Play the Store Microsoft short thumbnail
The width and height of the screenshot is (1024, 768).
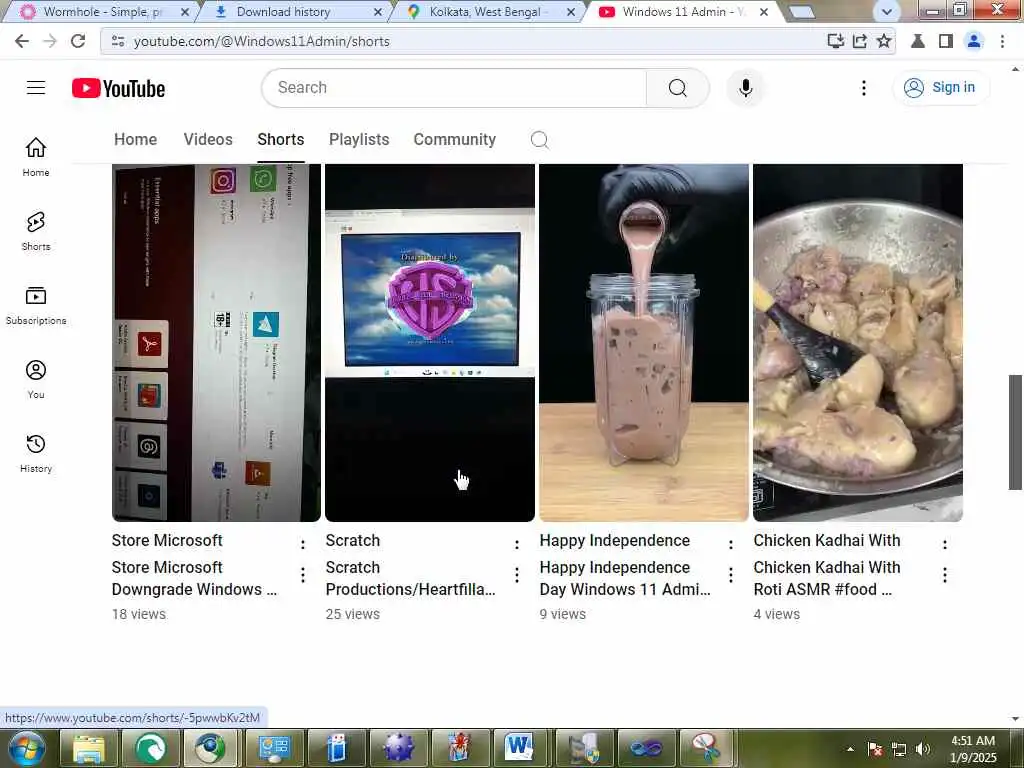pos(216,343)
